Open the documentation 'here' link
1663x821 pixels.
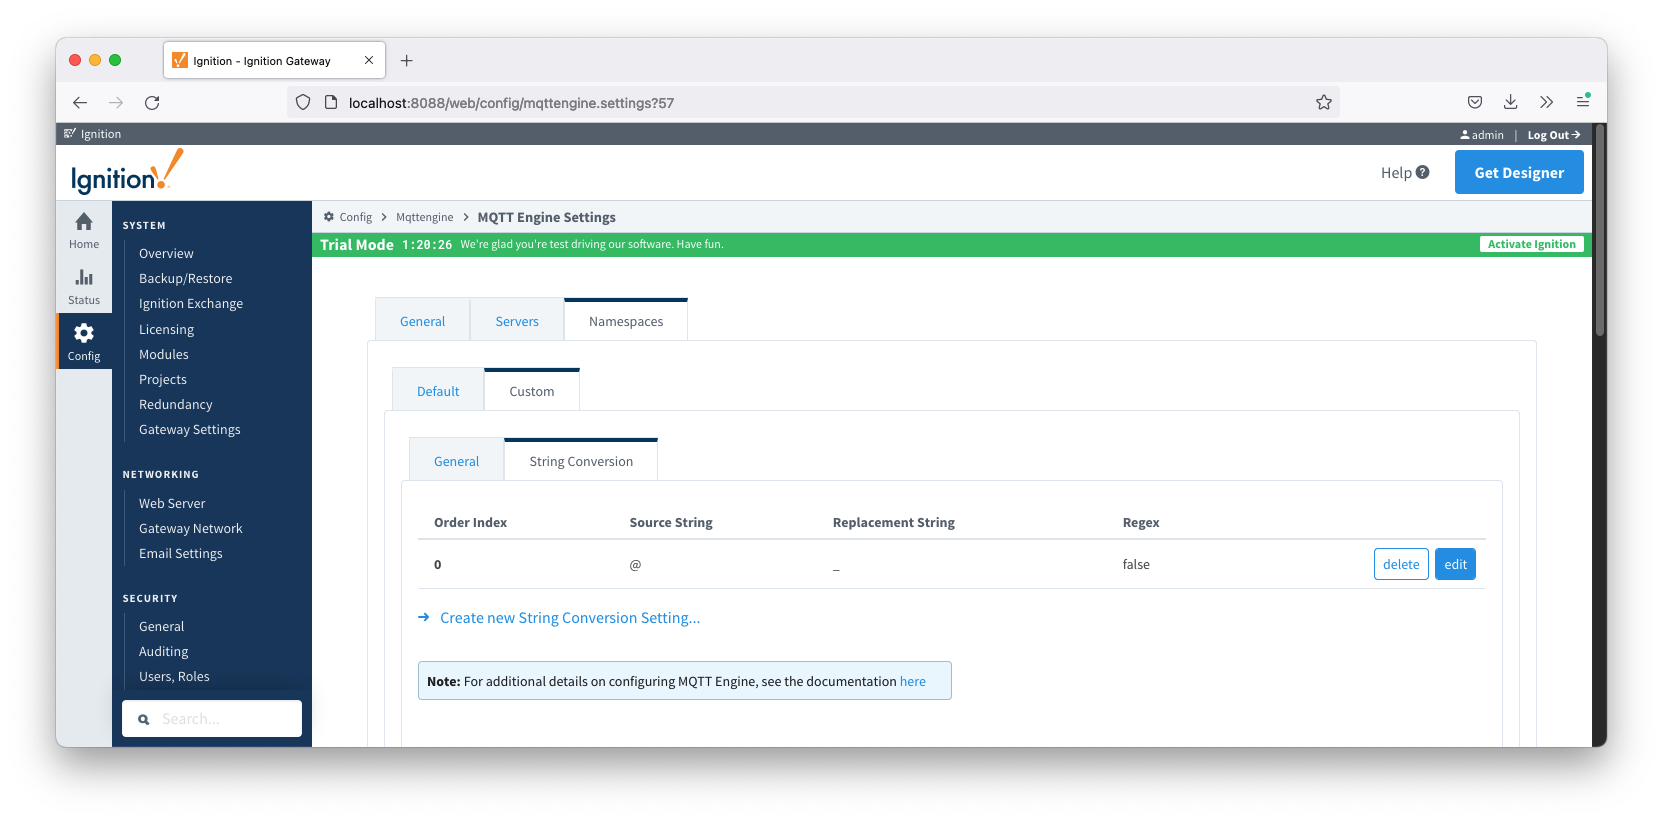click(x=913, y=681)
